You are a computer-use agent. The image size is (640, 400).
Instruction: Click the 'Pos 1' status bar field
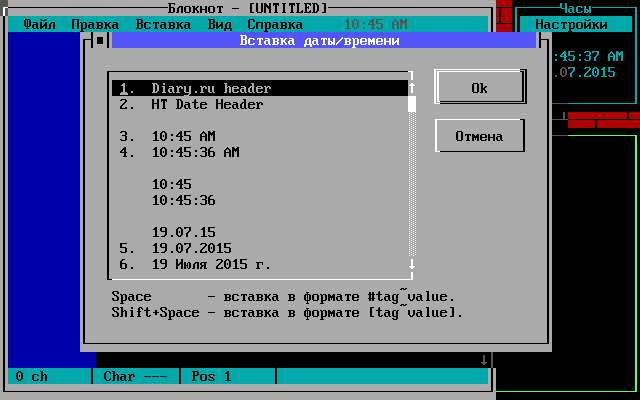pyautogui.click(x=228, y=376)
